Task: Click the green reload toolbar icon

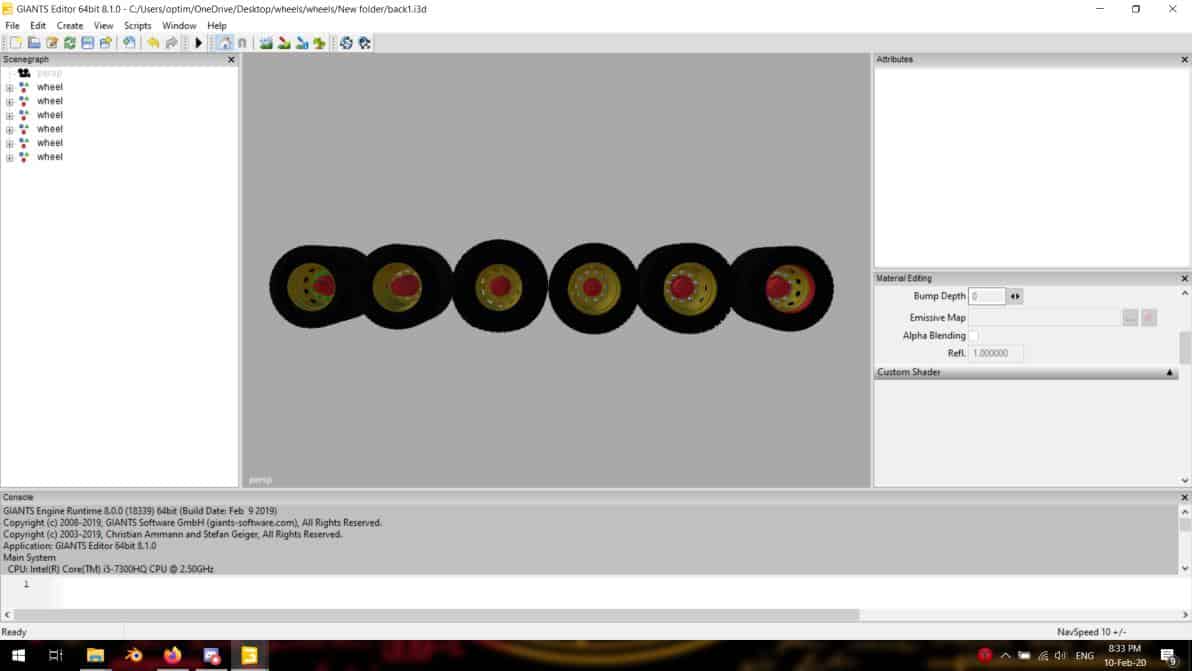Action: pos(69,43)
